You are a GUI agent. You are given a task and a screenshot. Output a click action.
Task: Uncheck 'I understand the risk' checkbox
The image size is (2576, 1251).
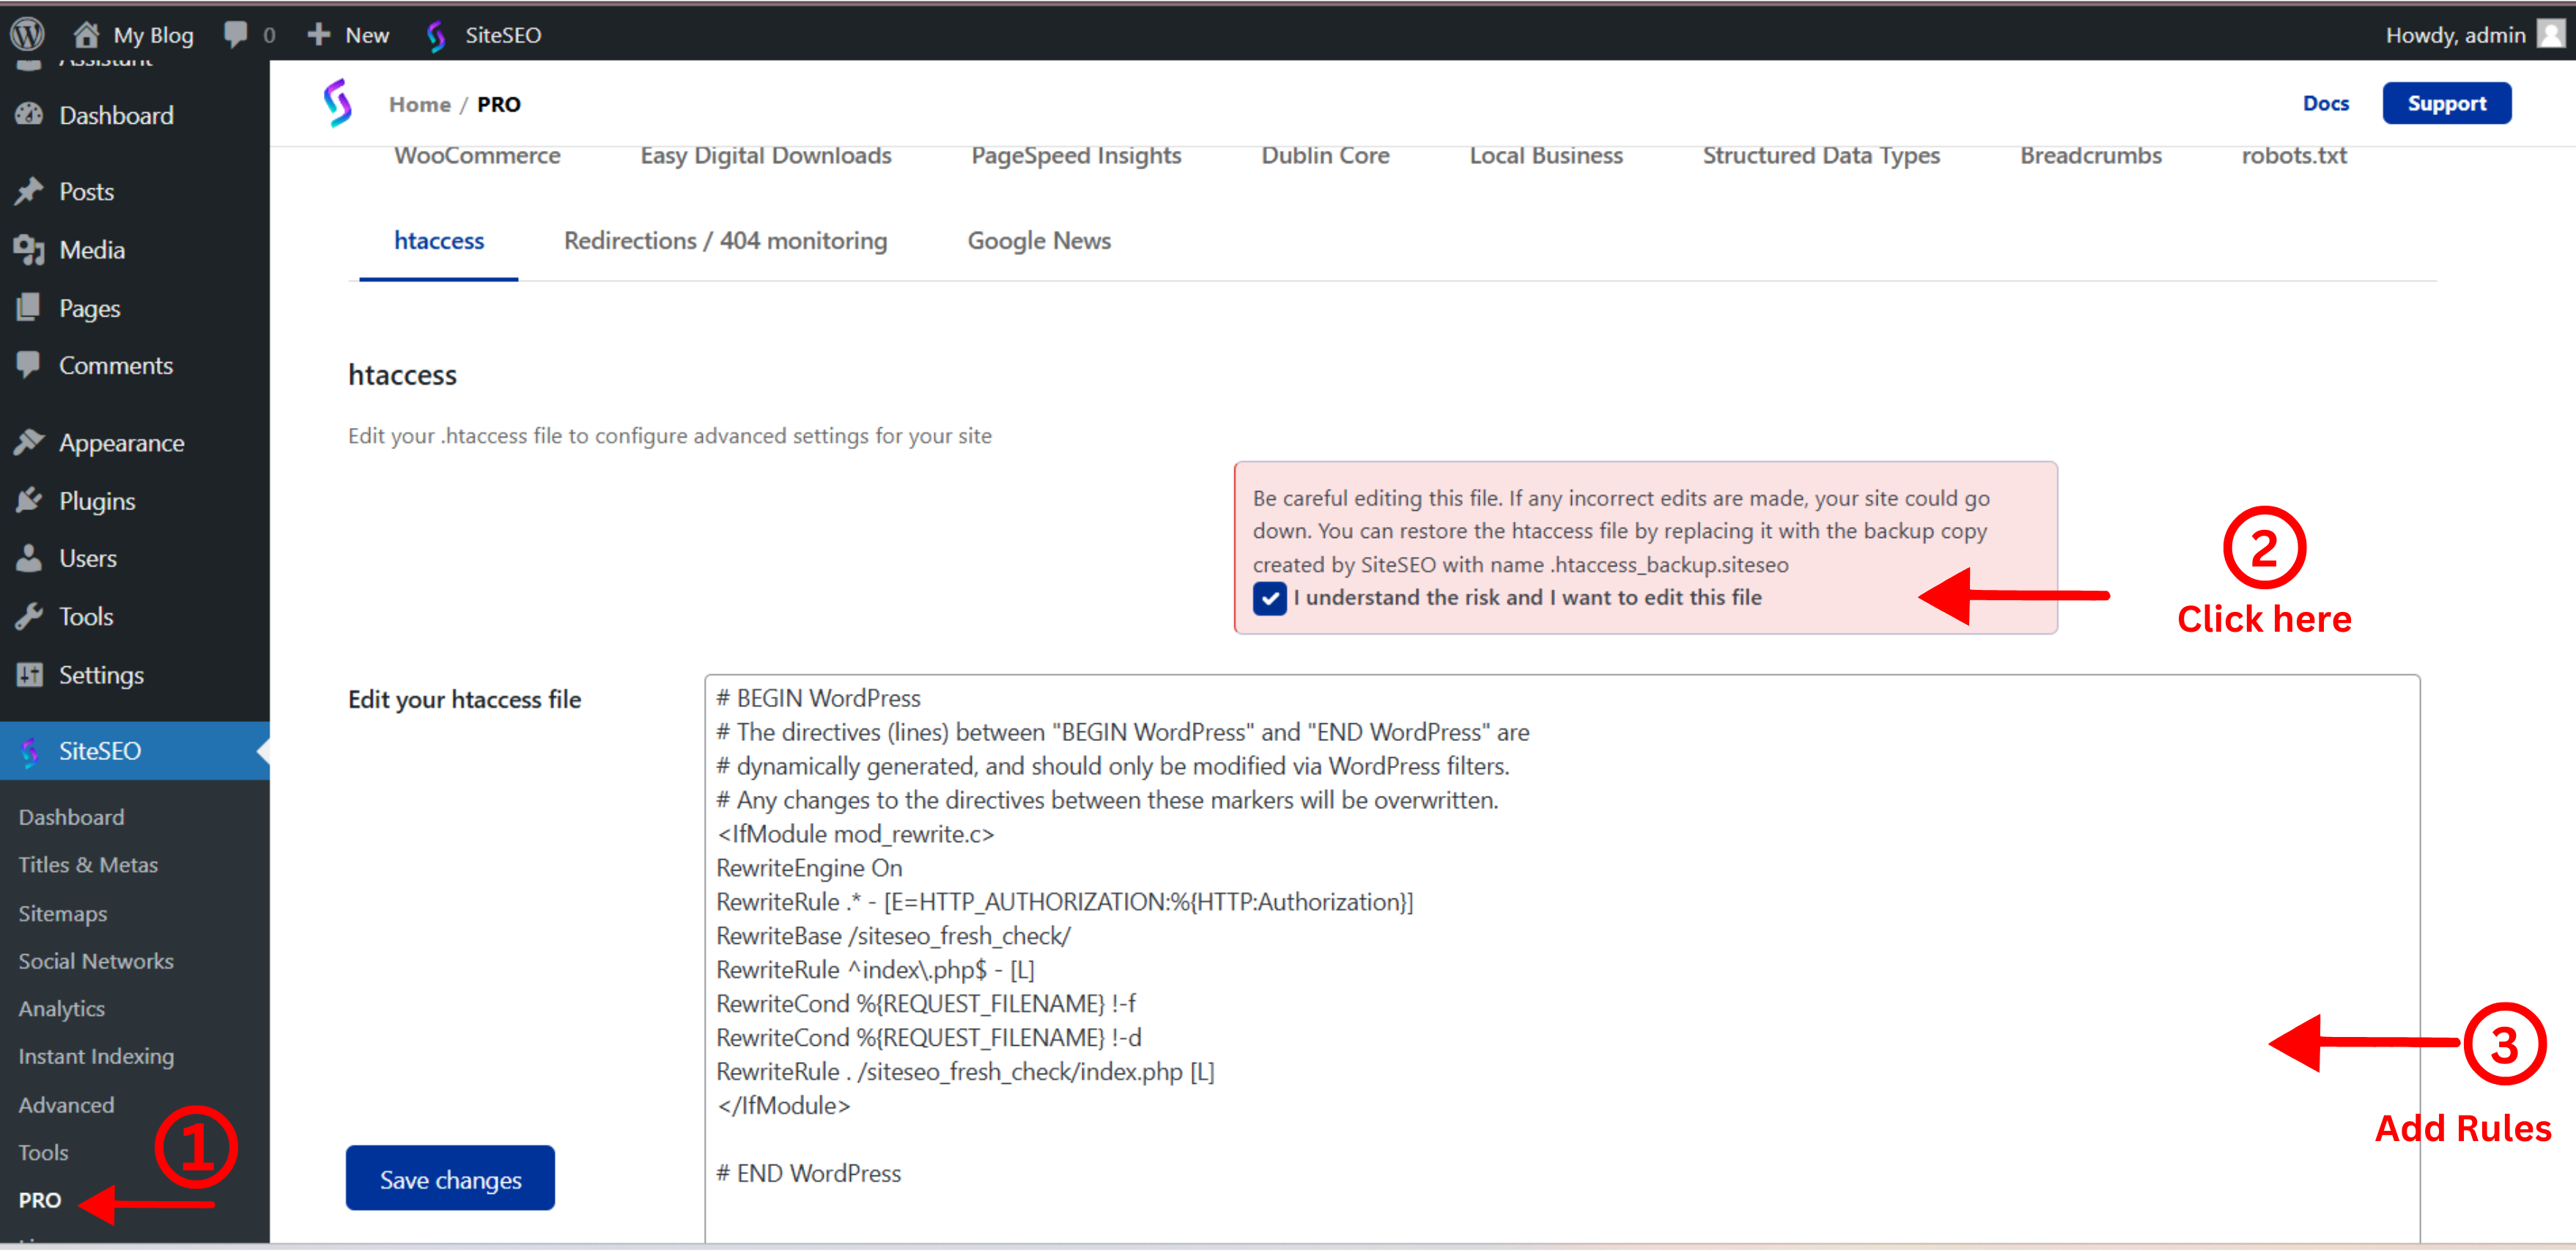[x=1270, y=598]
